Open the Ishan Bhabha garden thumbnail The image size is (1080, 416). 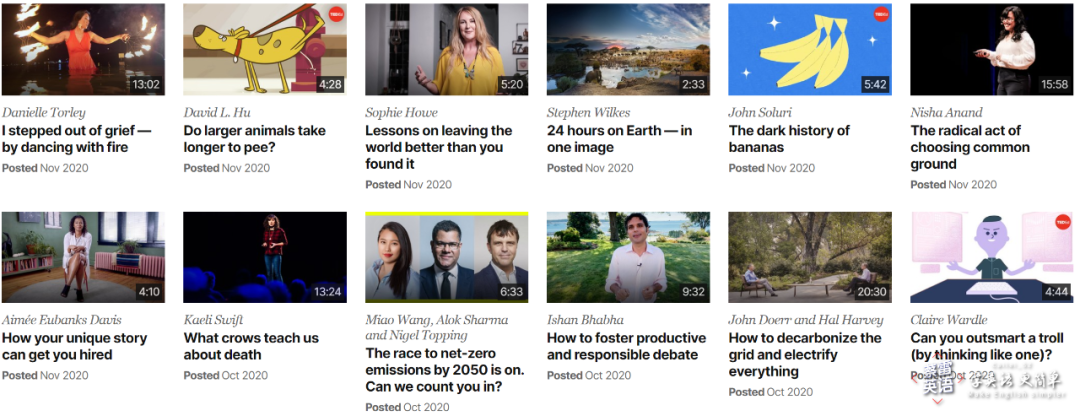pyautogui.click(x=628, y=257)
